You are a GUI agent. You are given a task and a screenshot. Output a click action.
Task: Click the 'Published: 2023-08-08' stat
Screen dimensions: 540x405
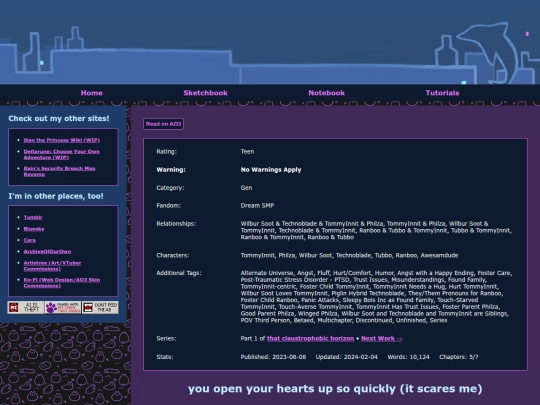coord(273,357)
